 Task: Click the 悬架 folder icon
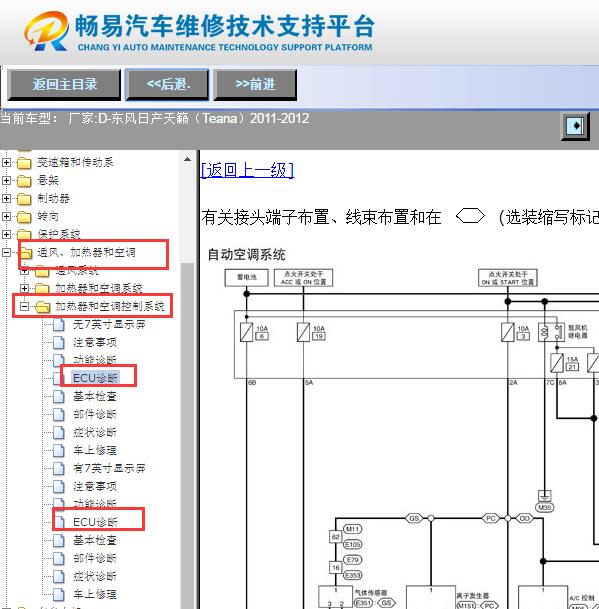[x=24, y=181]
